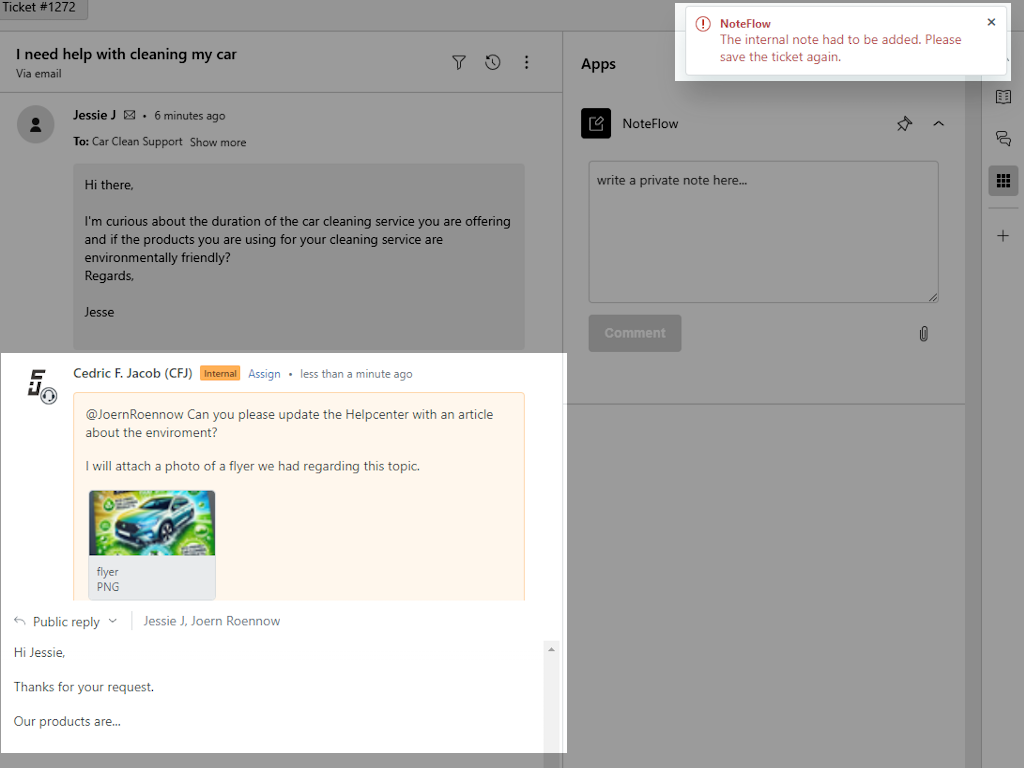Click the plus icon to add sidebar item
The image size is (1024, 768).
pos(1003,235)
